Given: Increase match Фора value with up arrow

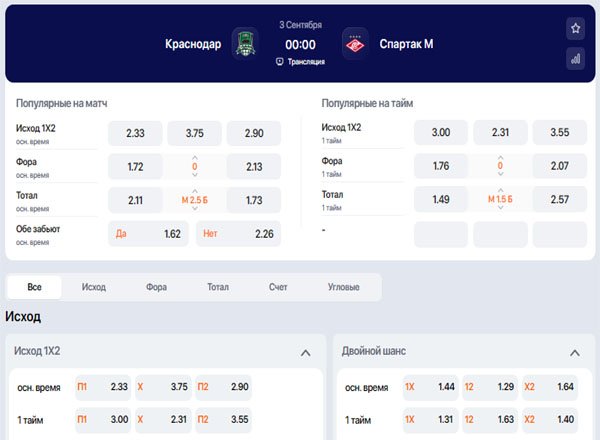Looking at the screenshot, I should (x=195, y=157).
